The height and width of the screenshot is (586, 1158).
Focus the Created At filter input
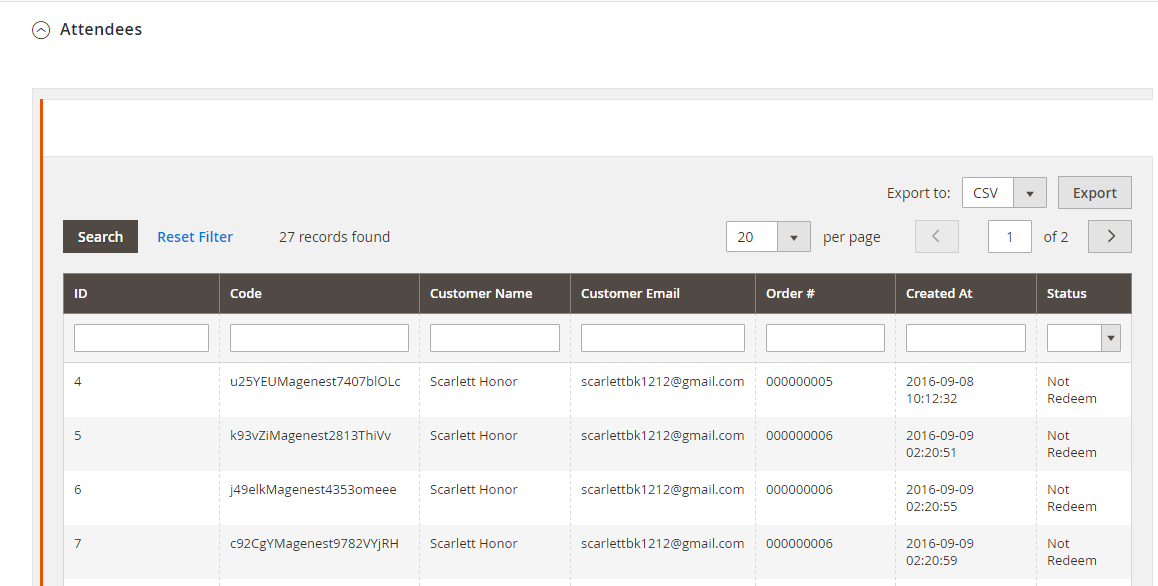pos(965,338)
